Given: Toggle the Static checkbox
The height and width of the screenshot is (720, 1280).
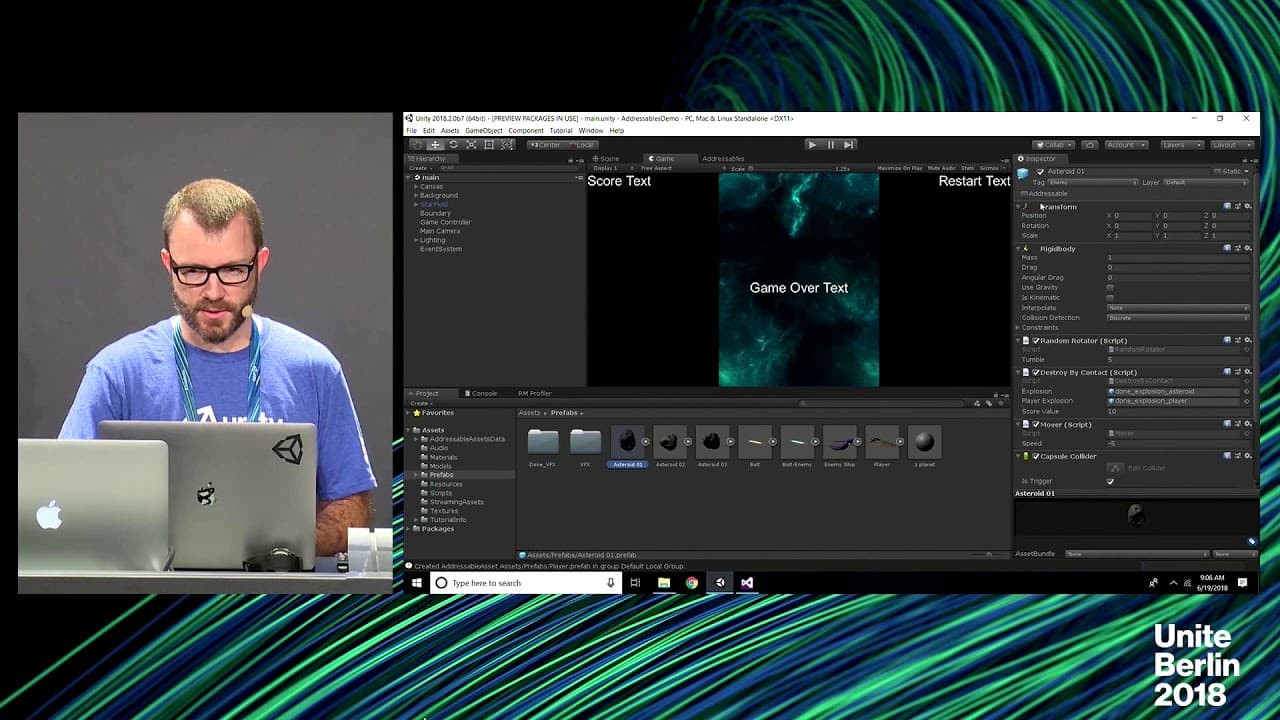Looking at the screenshot, I should coord(1216,172).
